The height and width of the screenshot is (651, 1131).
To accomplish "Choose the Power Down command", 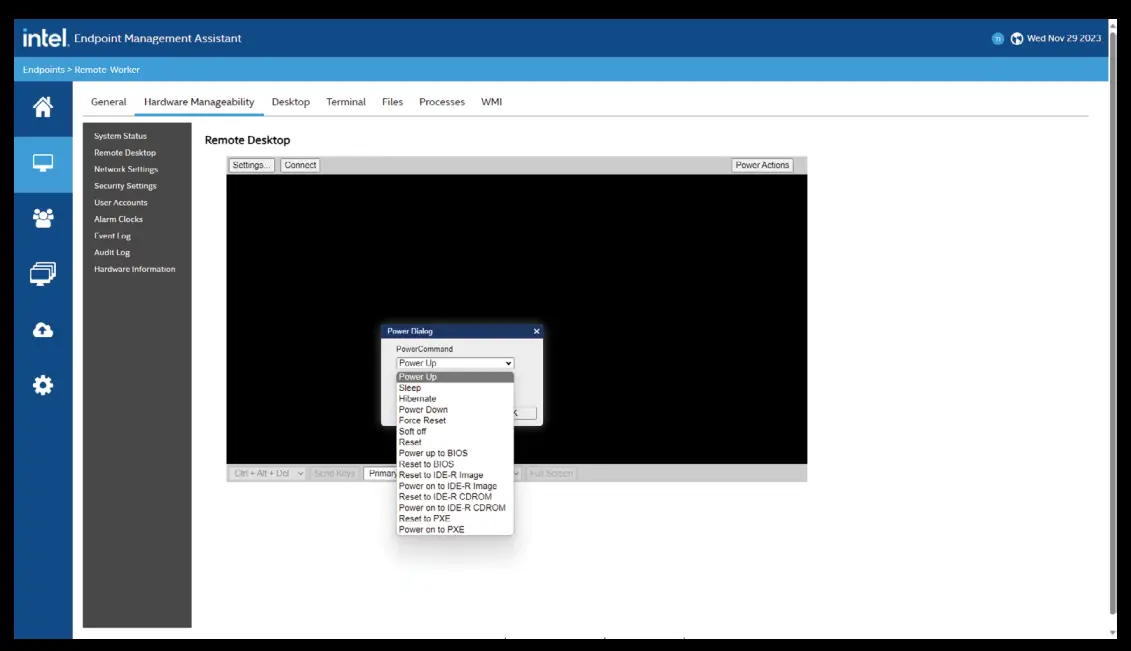I will pos(454,409).
